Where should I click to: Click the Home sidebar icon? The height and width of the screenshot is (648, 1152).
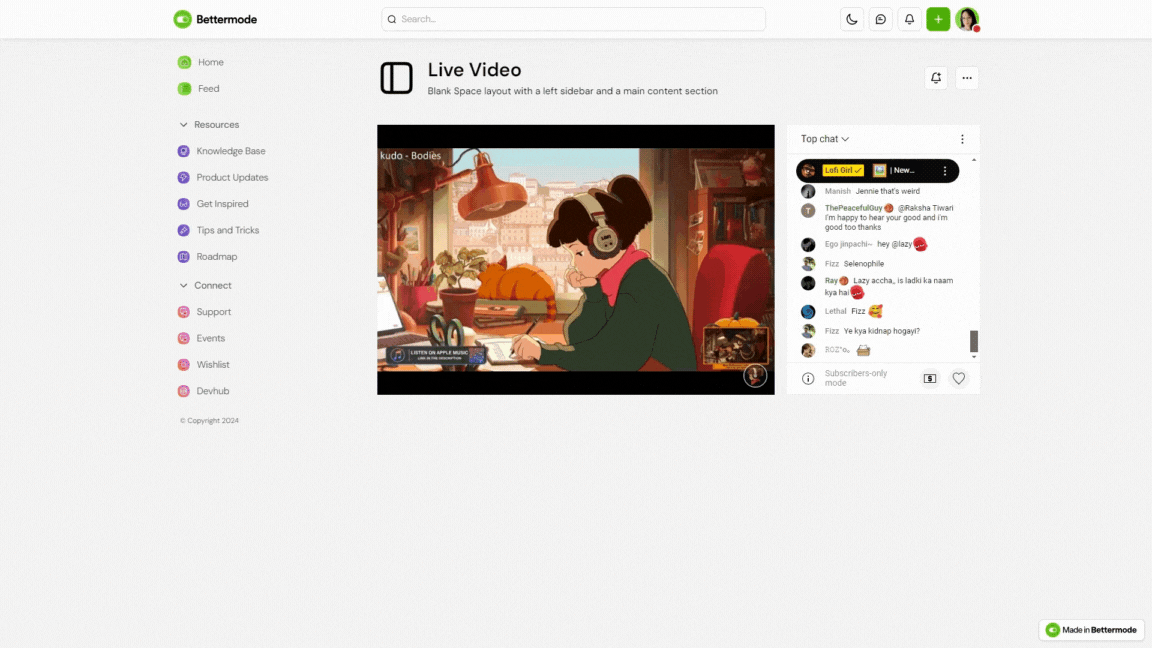click(184, 62)
